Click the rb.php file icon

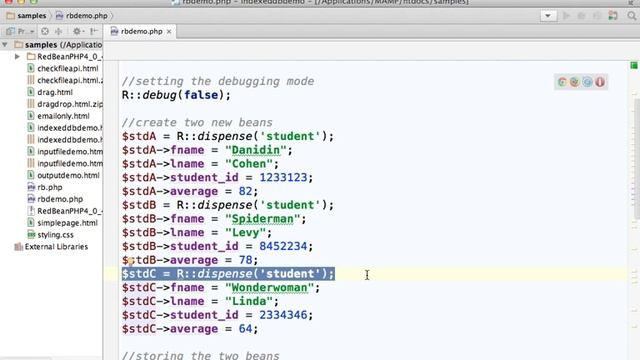point(31,187)
